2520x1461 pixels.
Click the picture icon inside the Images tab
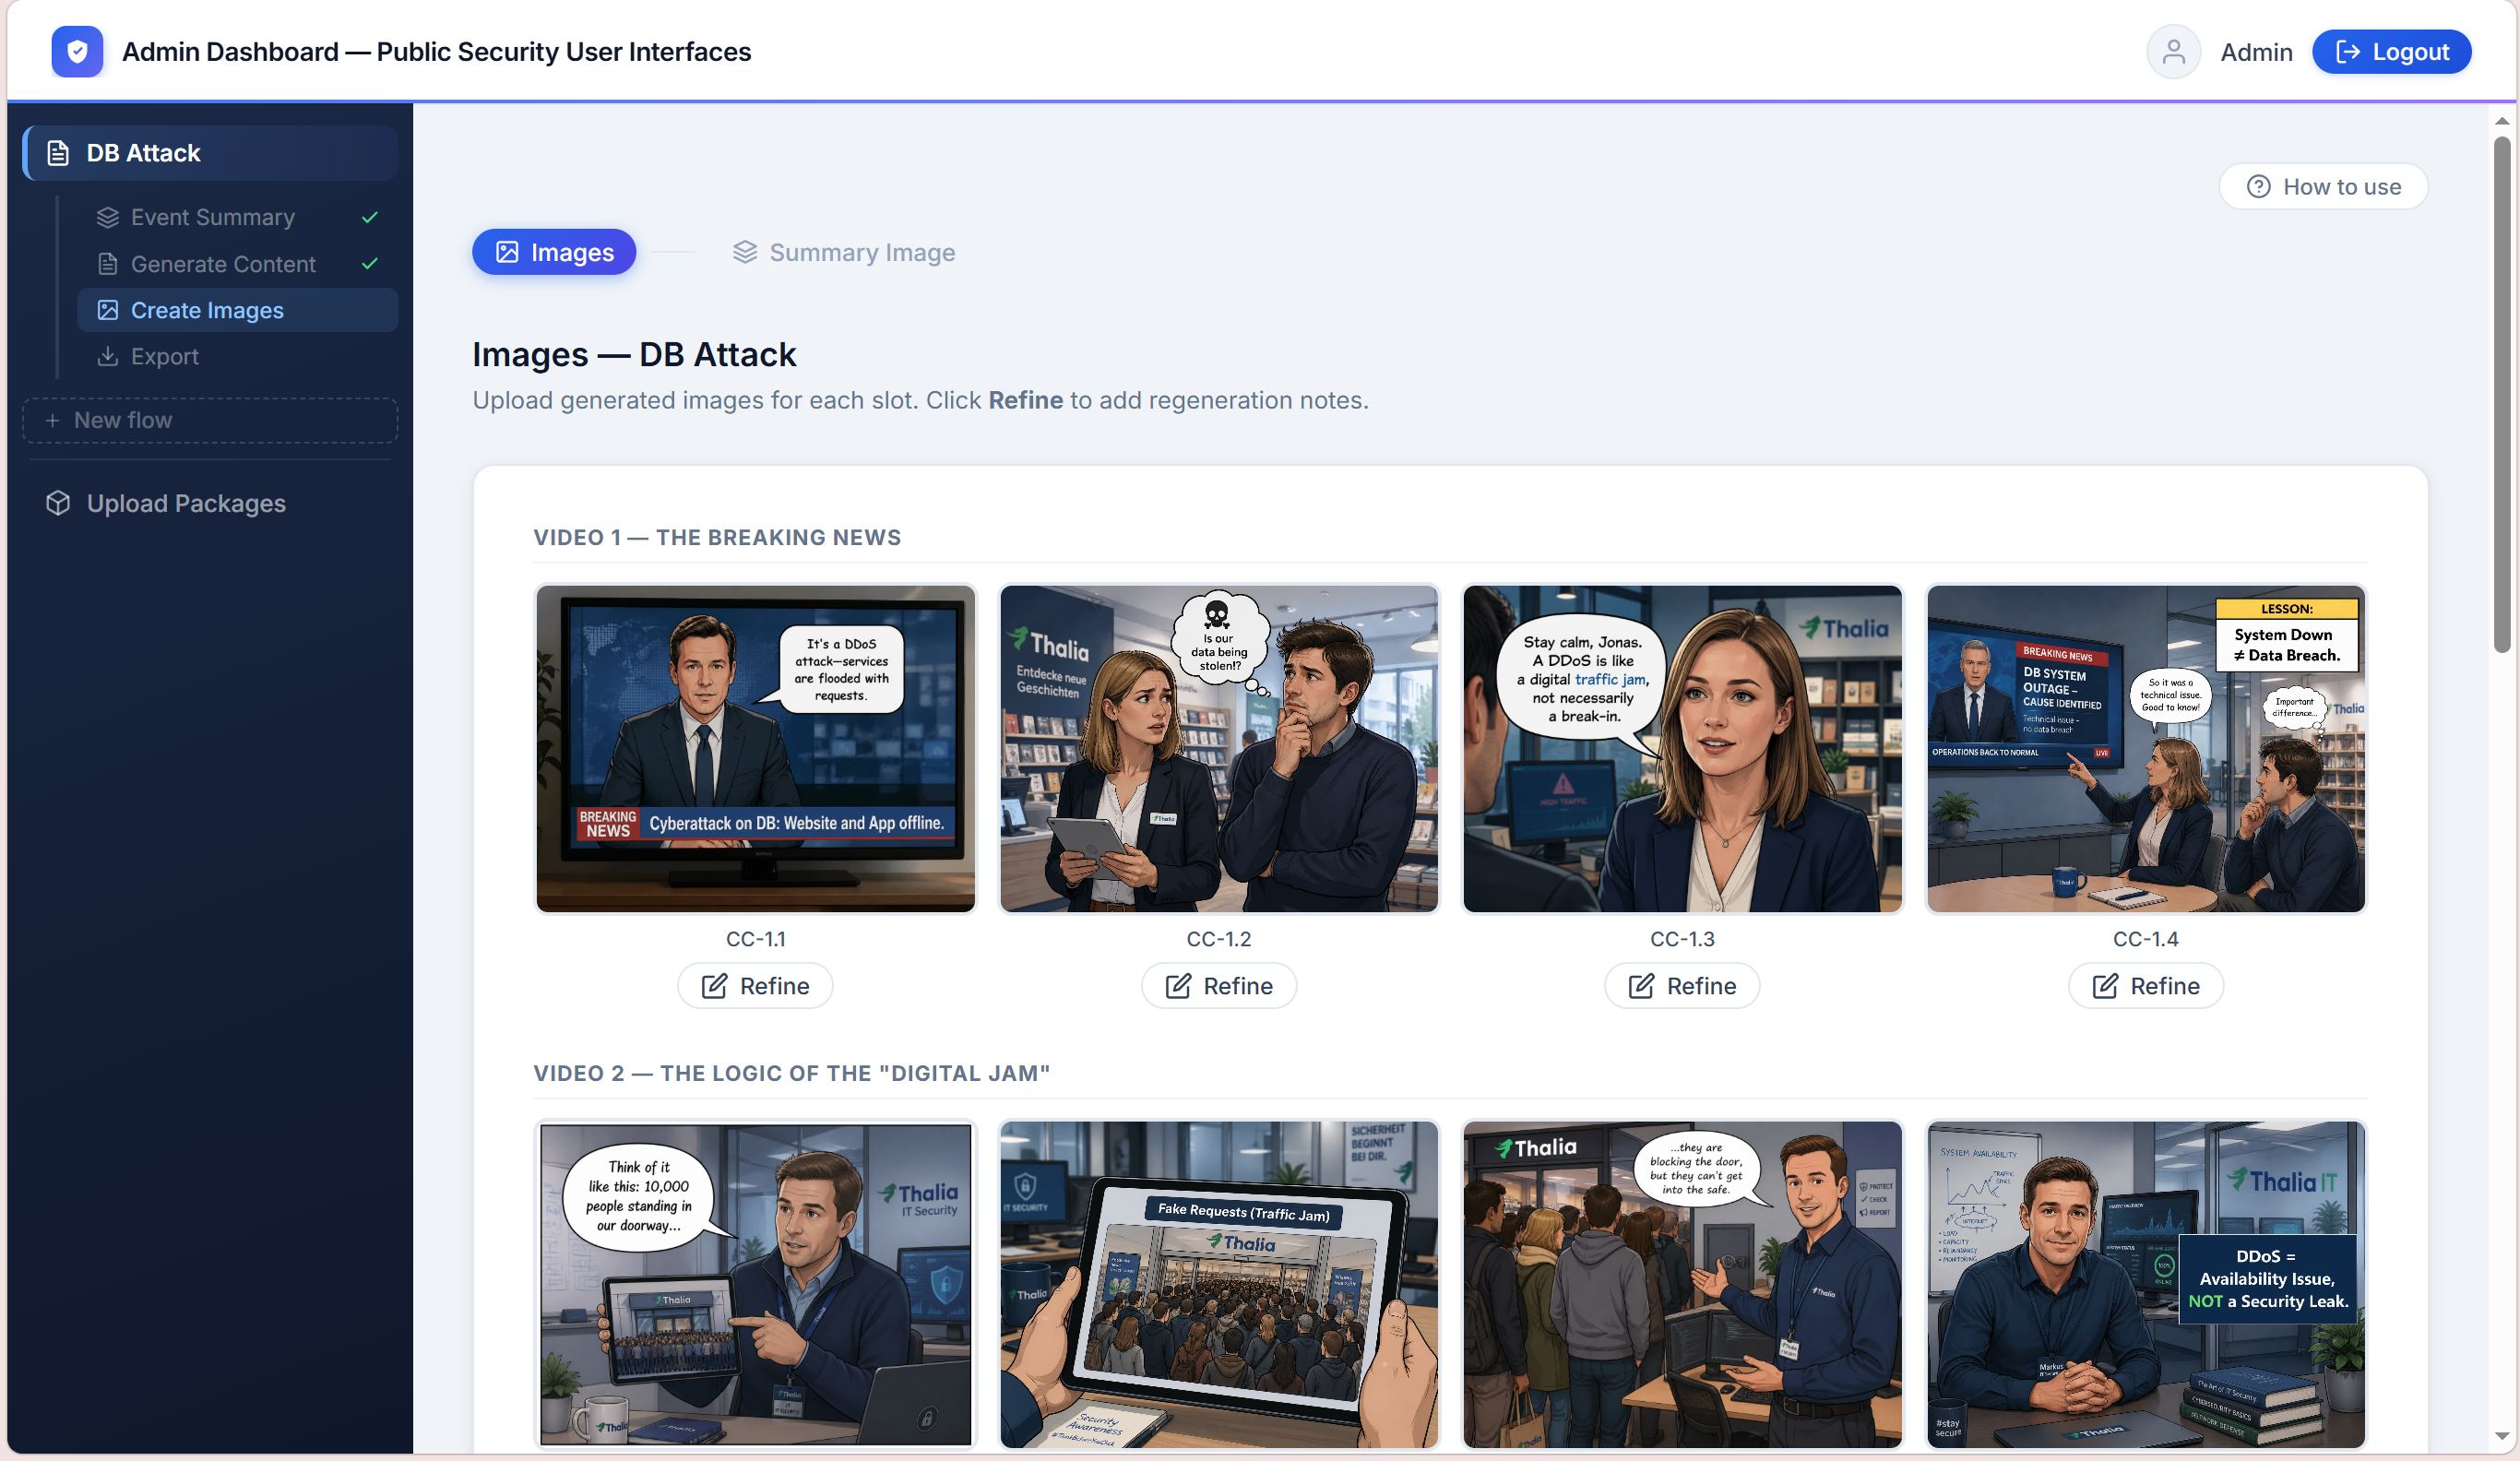coord(508,252)
